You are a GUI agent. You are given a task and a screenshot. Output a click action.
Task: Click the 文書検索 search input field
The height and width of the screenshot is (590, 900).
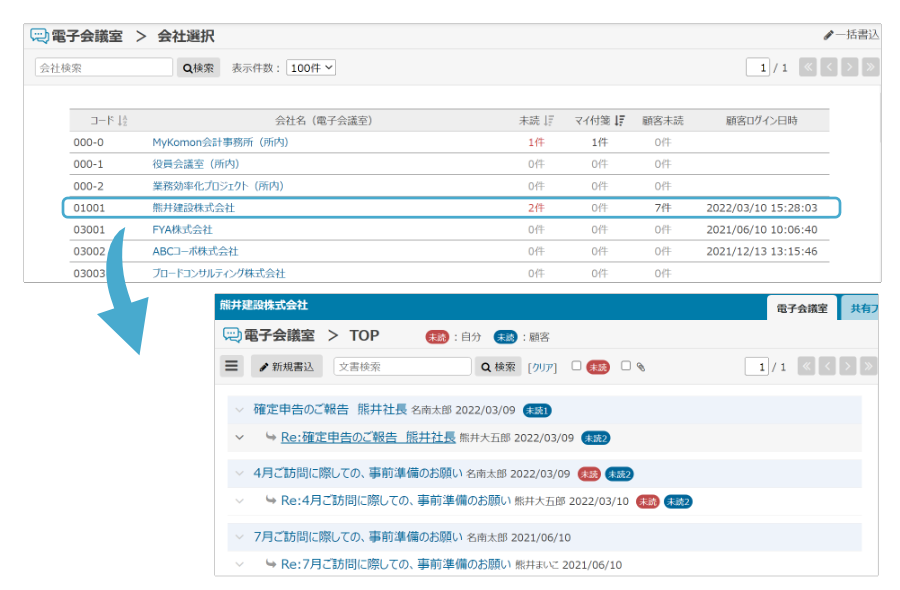pos(402,367)
